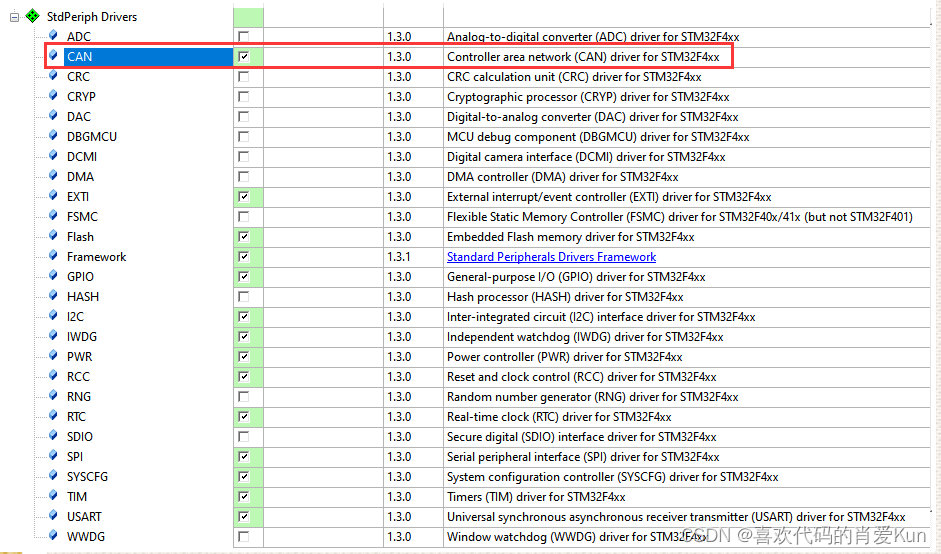941x554 pixels.
Task: Click the blue diamond icon beside ADC
Action: coord(54,36)
